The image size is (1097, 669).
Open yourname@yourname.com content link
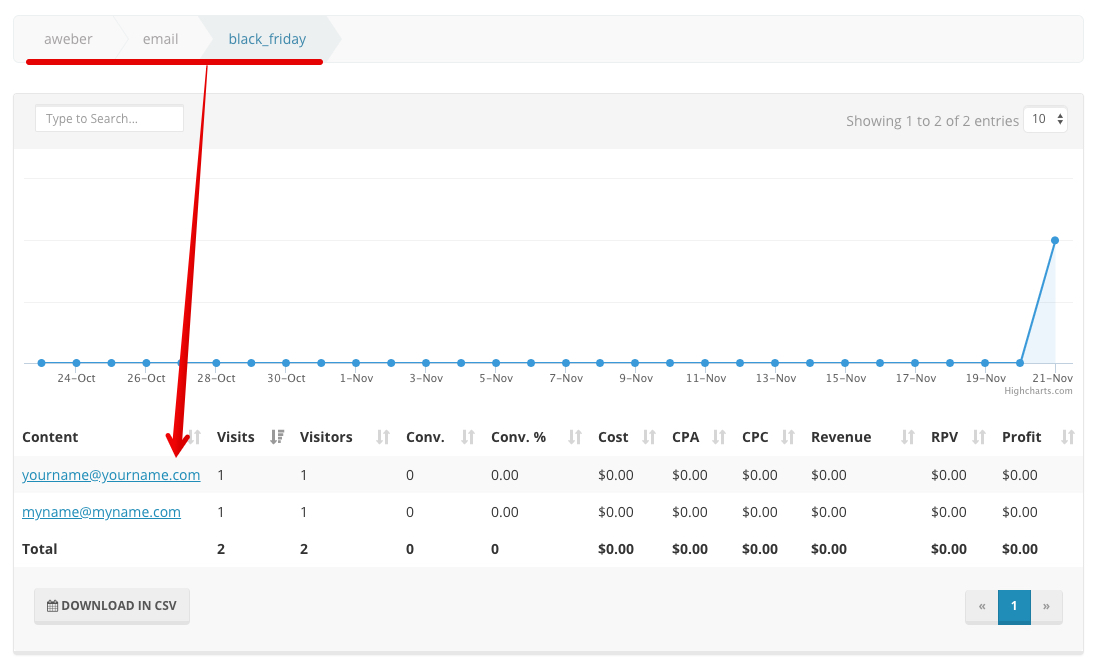[x=111, y=475]
